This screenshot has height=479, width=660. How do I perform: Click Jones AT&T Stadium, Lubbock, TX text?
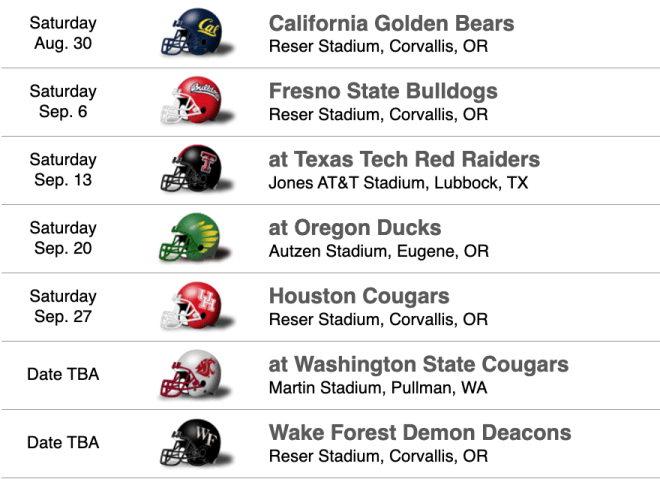coord(398,183)
